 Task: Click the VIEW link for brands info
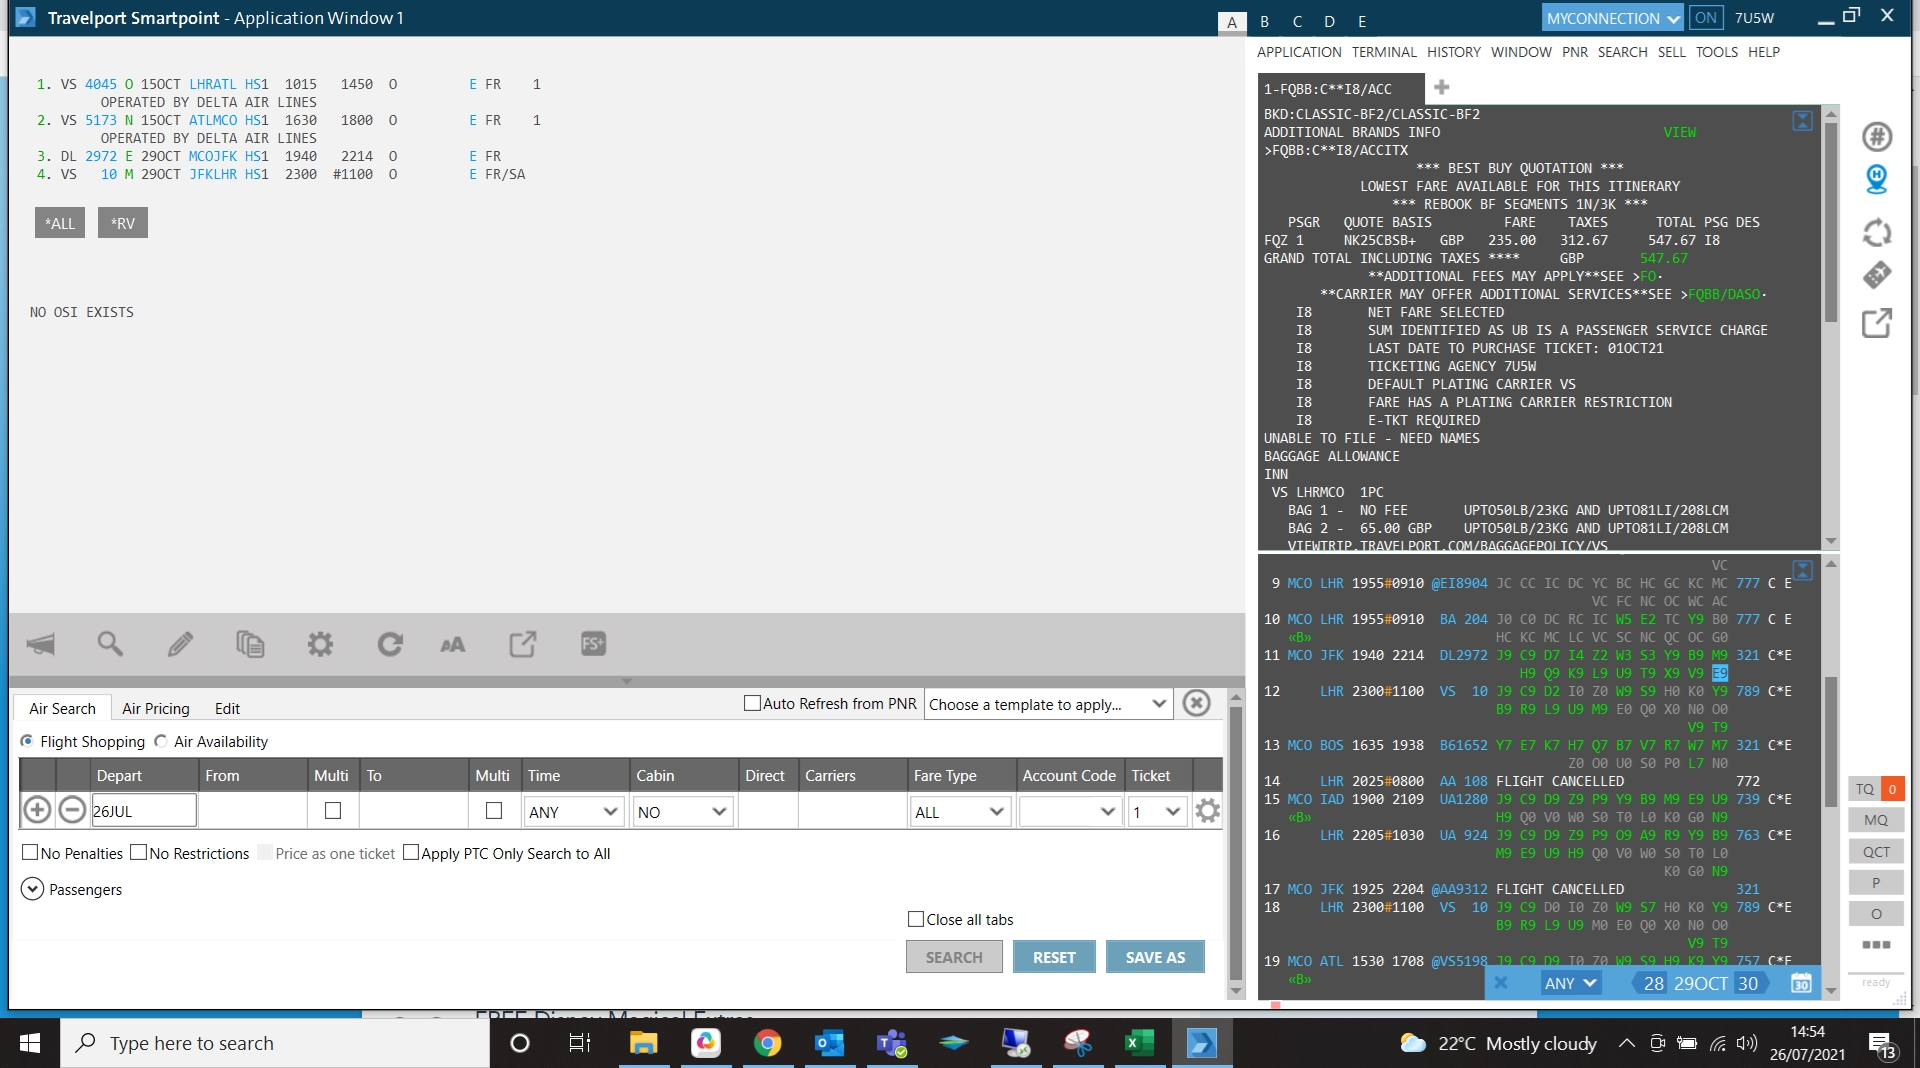(x=1680, y=132)
